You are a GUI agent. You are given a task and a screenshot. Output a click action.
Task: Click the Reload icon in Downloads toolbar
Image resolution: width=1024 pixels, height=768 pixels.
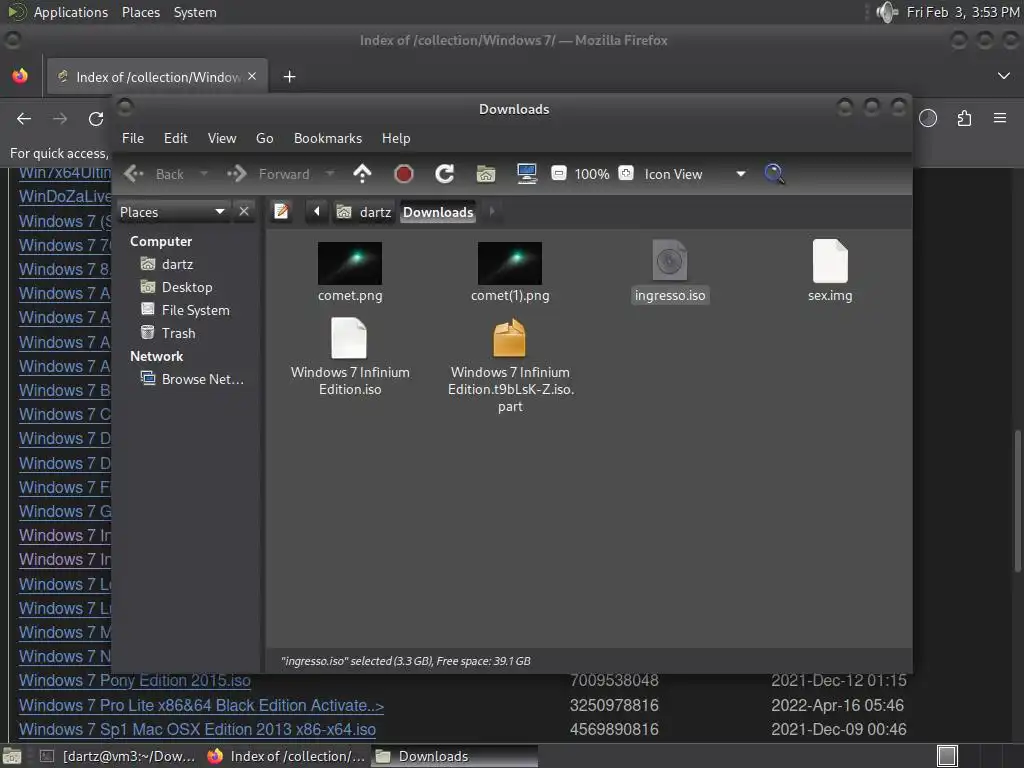coord(445,174)
